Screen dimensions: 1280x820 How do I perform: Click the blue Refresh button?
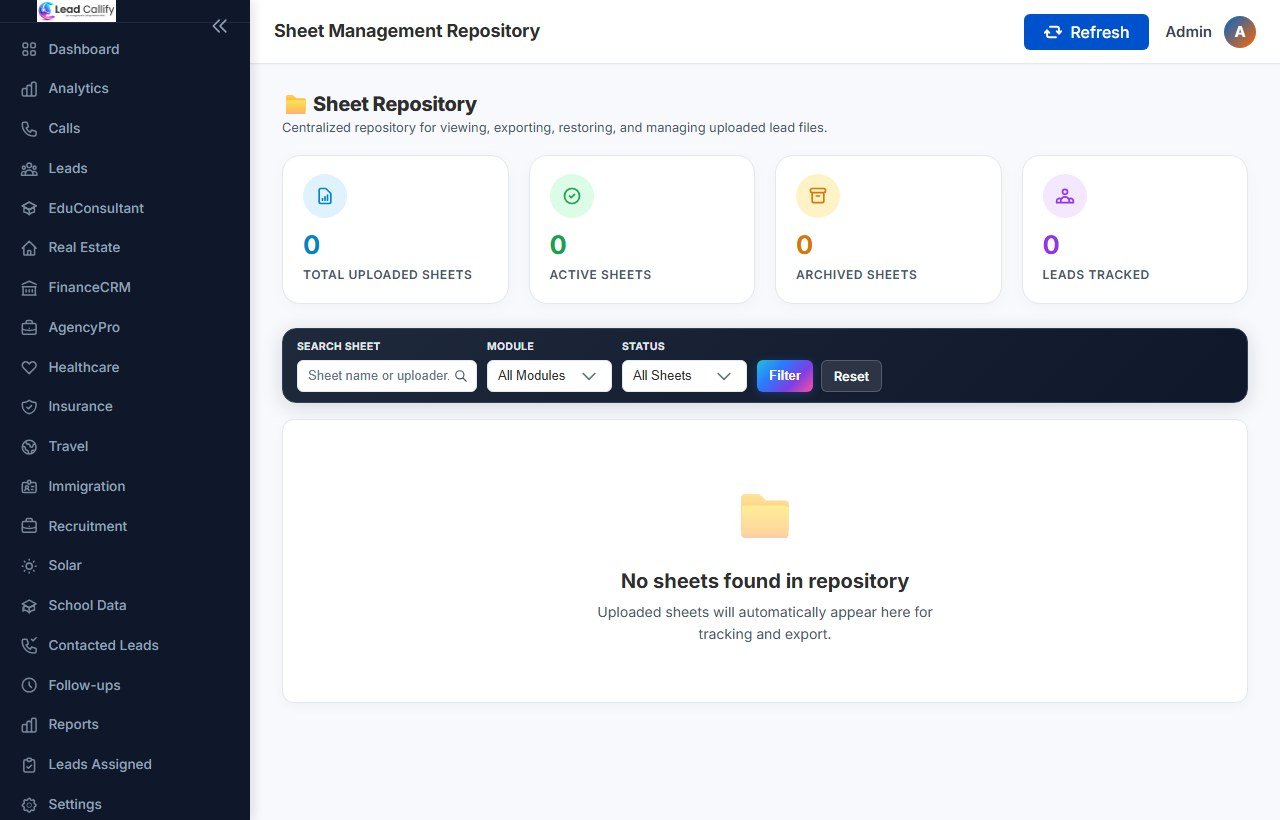pos(1086,32)
